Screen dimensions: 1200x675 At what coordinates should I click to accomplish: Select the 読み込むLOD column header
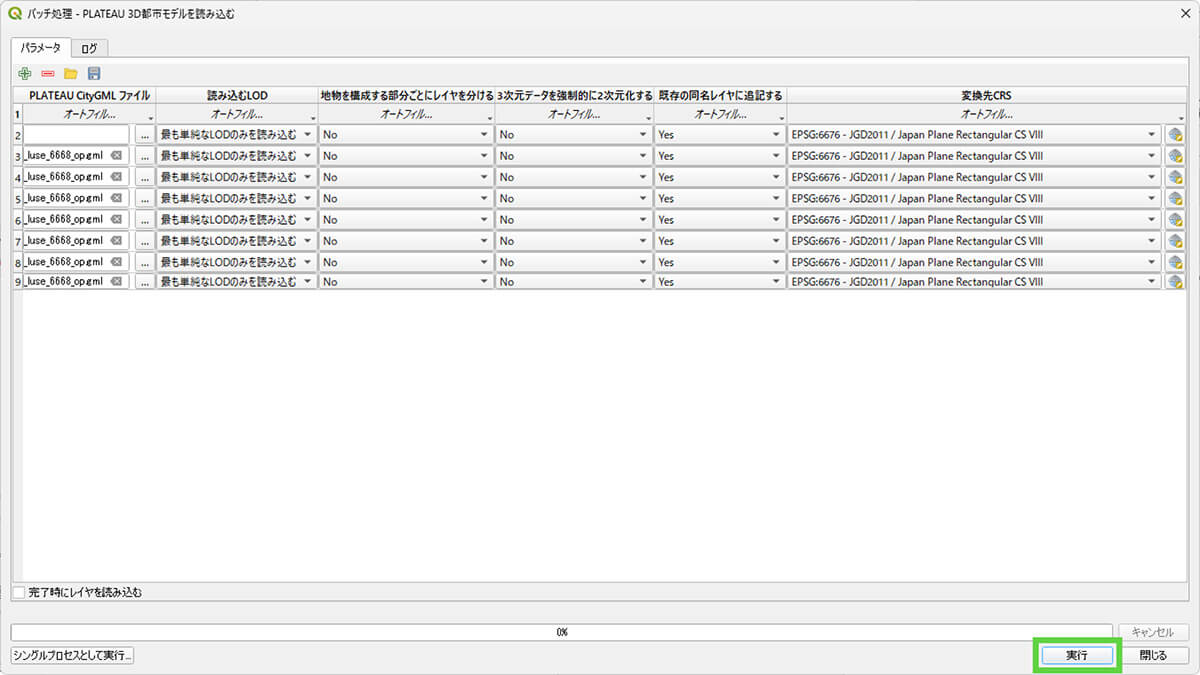coord(237,95)
